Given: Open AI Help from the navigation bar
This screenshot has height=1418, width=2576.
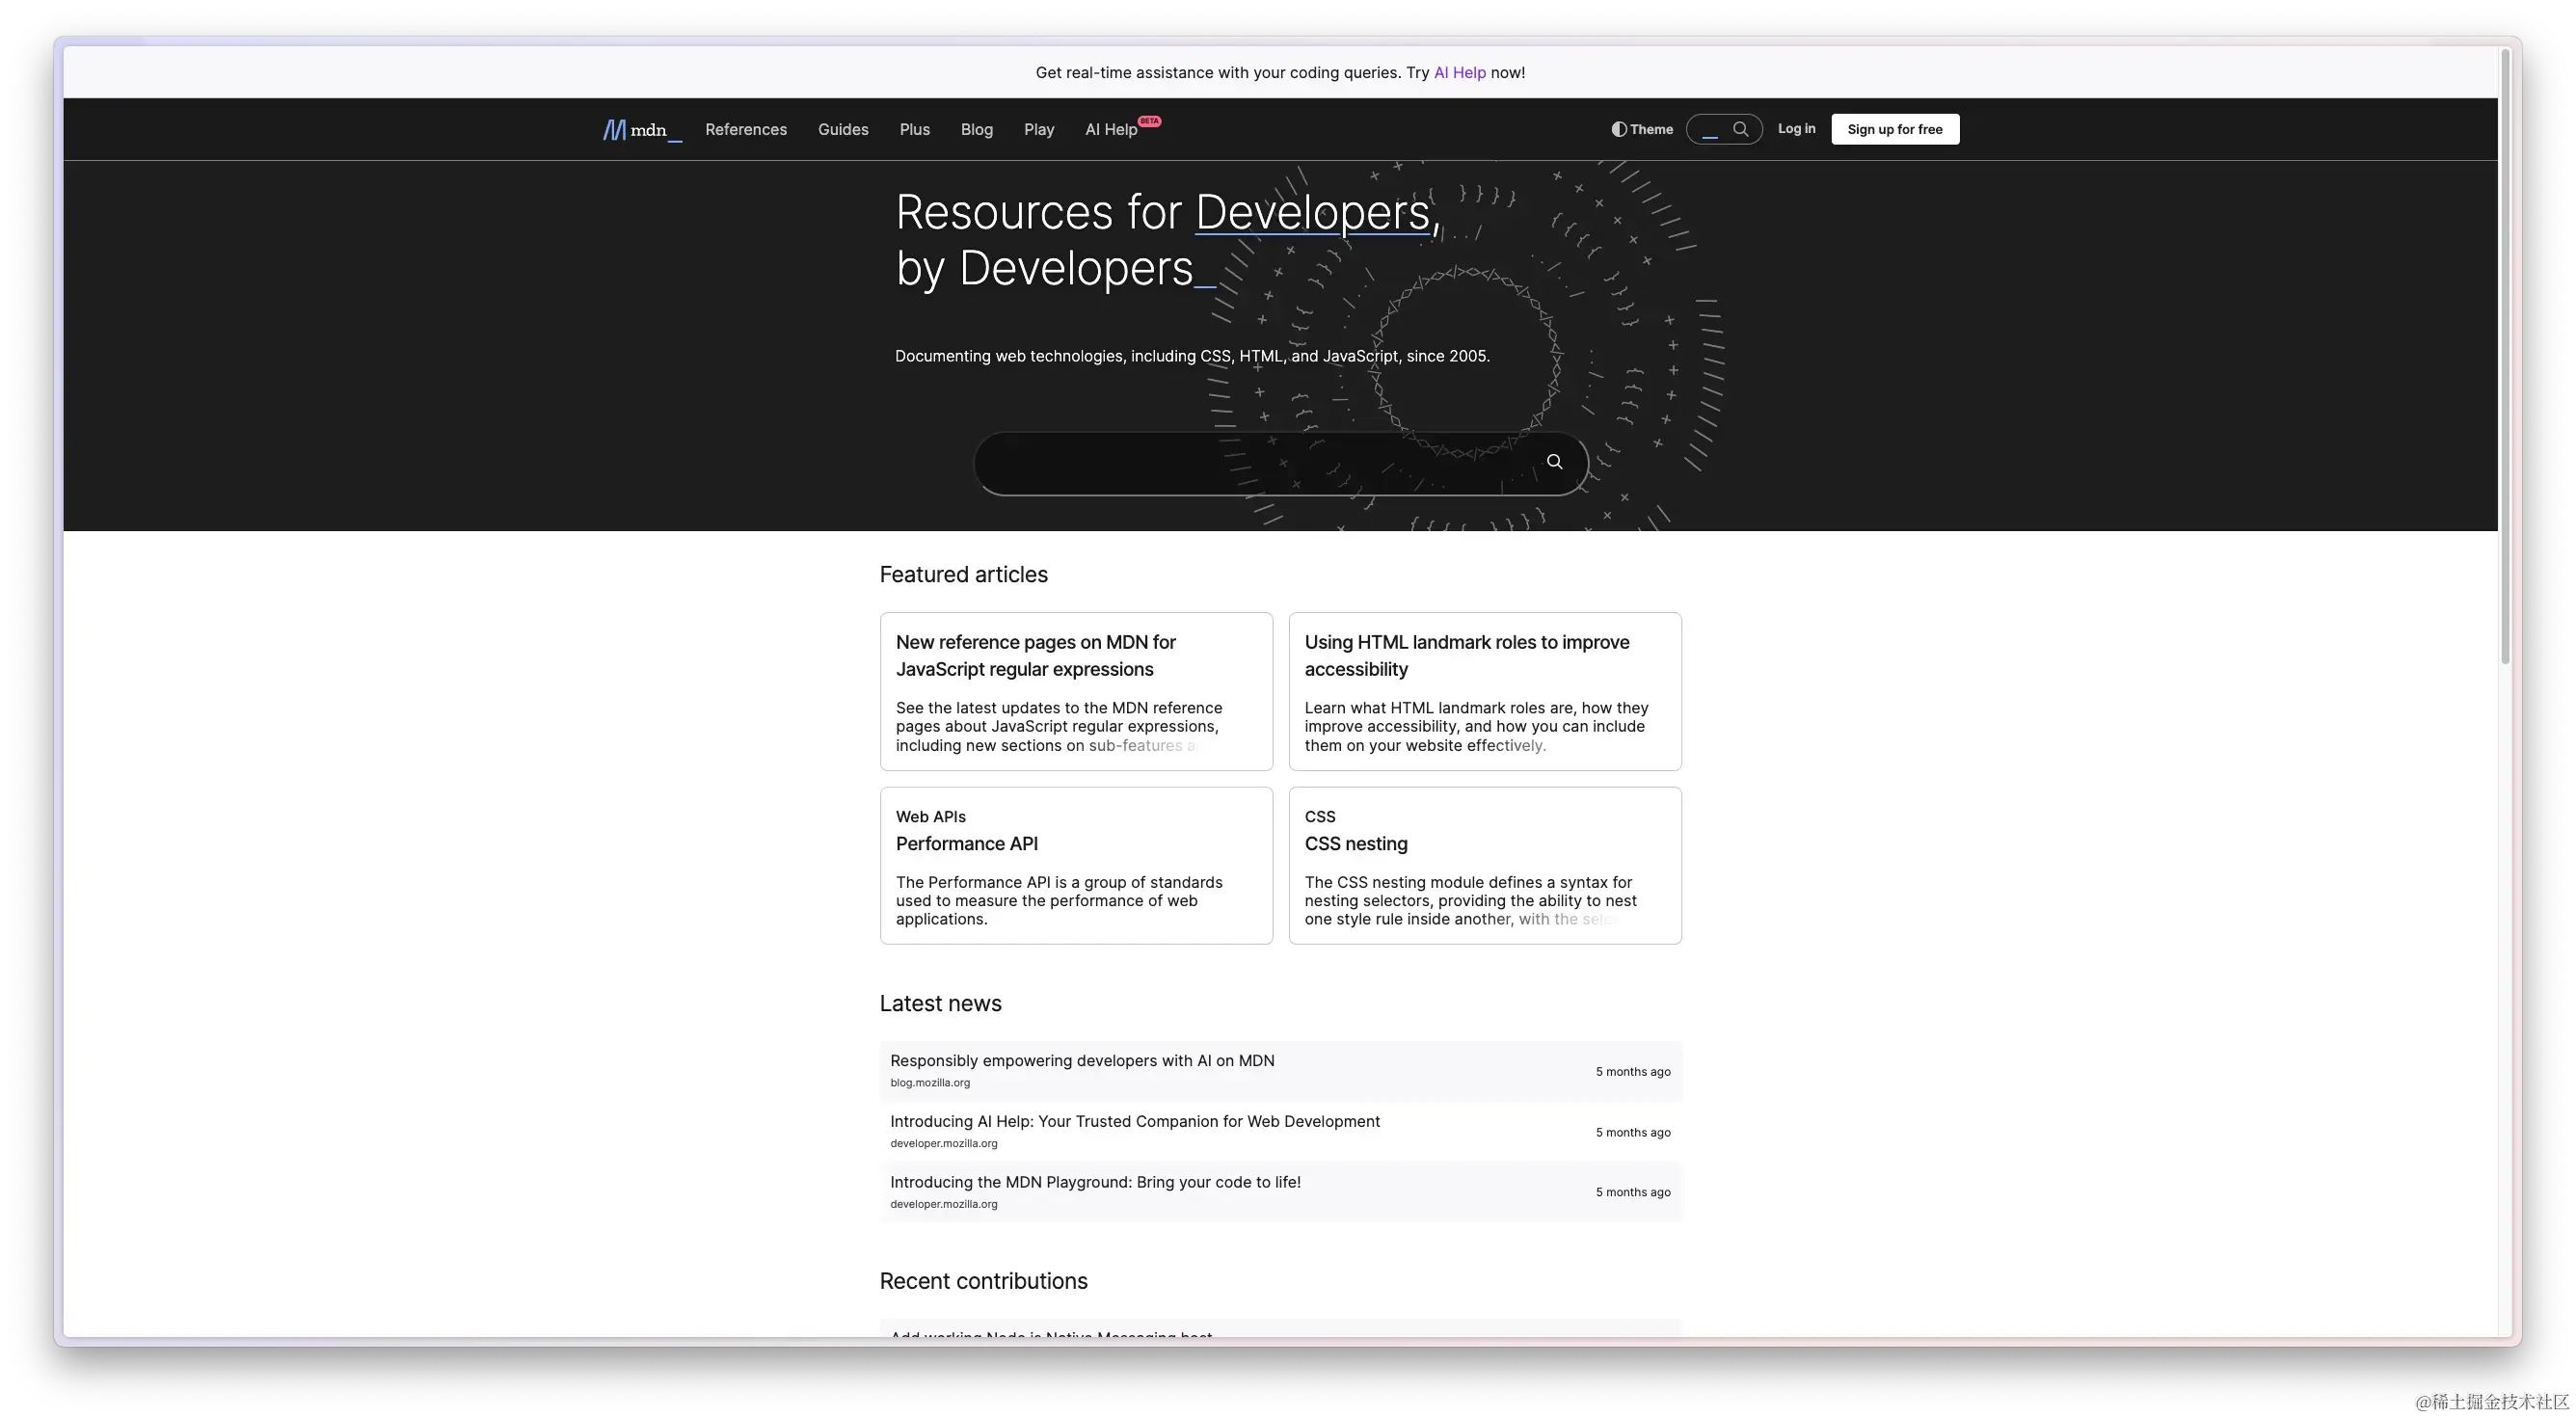Looking at the screenshot, I should (1110, 130).
